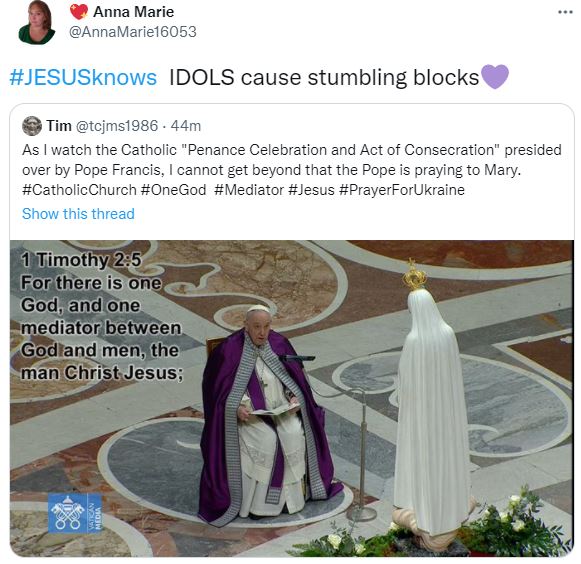Open the quoted author name Tim
Screen dimensions: 581x564
[x=59, y=126]
